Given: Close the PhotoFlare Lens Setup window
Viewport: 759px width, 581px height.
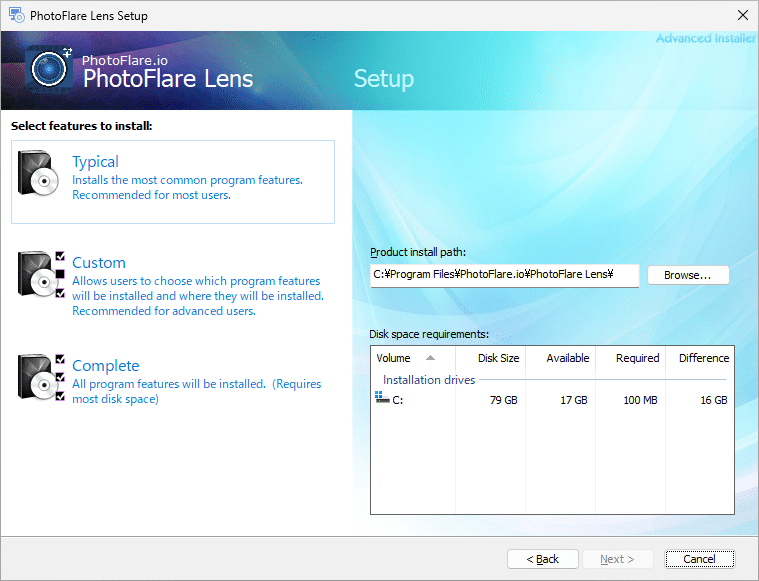Looking at the screenshot, I should point(743,15).
